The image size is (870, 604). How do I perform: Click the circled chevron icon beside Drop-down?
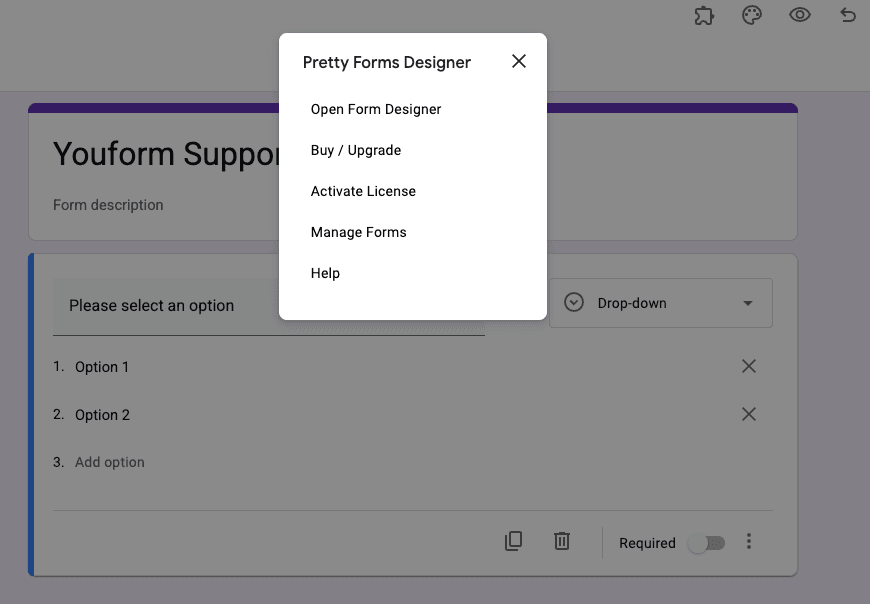[574, 302]
